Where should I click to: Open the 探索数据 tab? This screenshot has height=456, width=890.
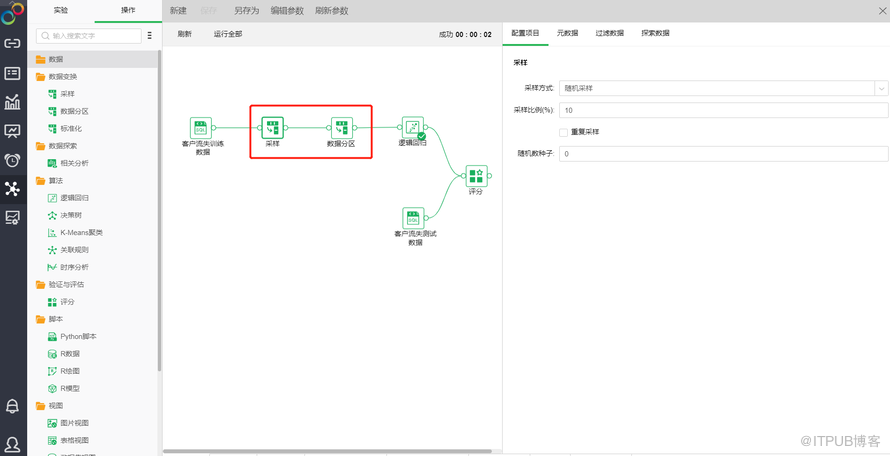(655, 33)
